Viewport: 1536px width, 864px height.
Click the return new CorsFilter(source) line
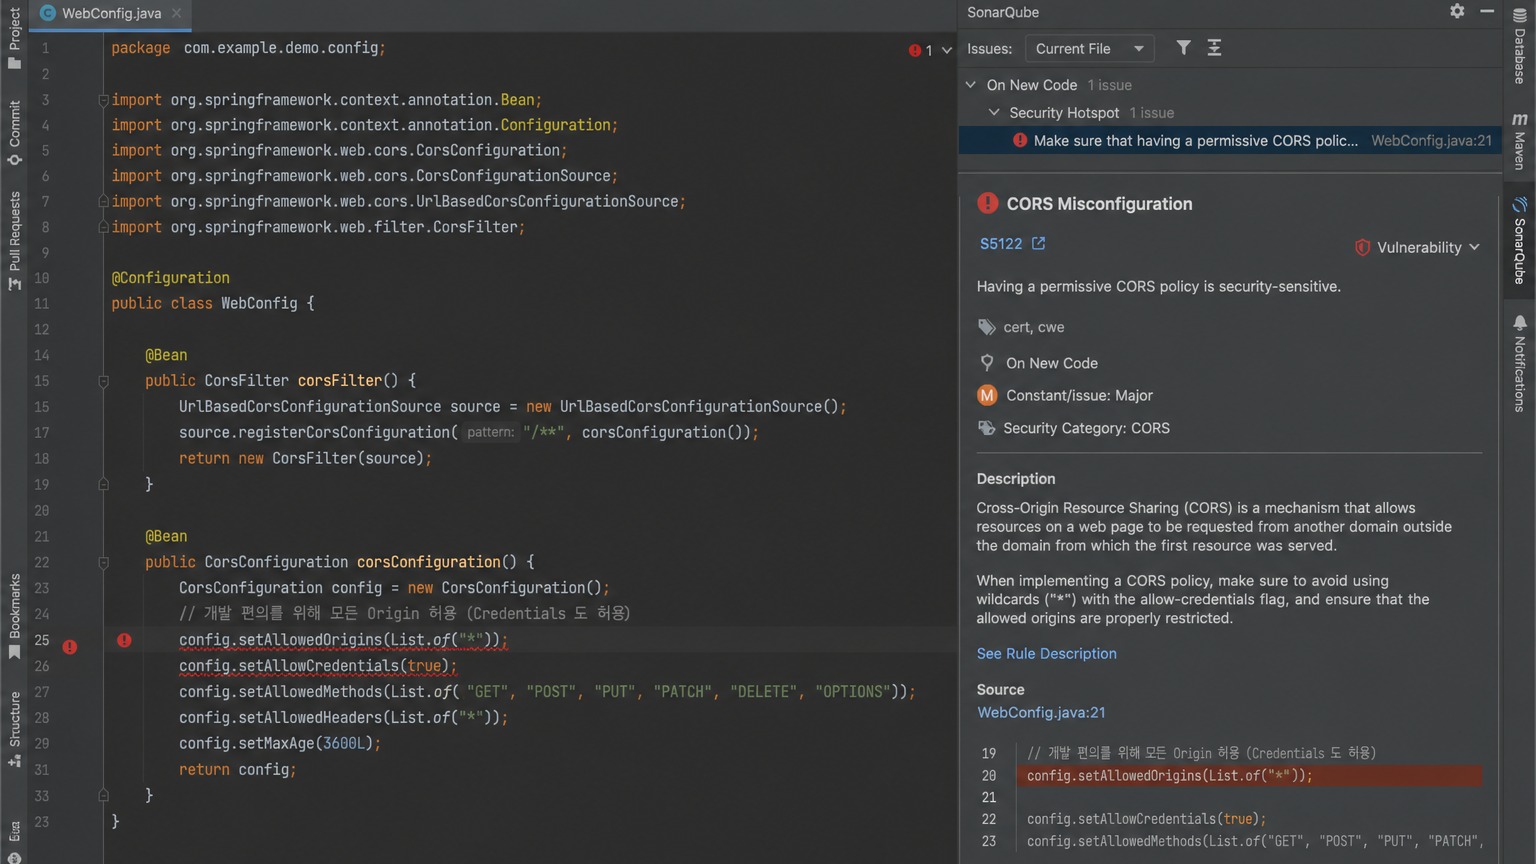click(x=305, y=458)
